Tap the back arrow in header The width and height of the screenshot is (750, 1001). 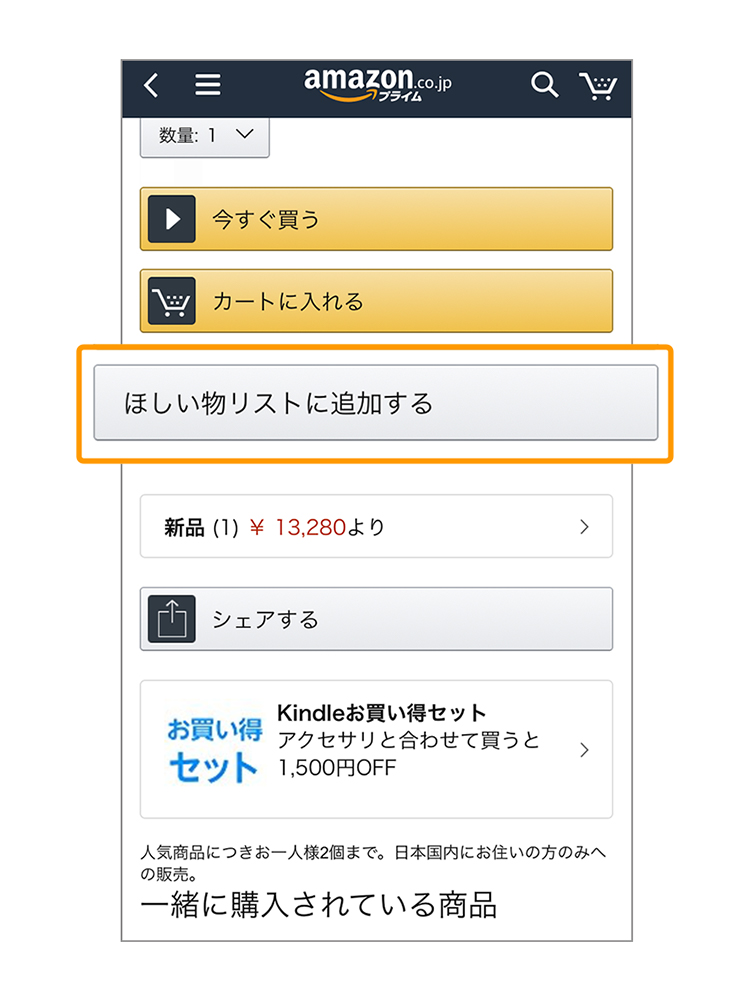coord(151,84)
